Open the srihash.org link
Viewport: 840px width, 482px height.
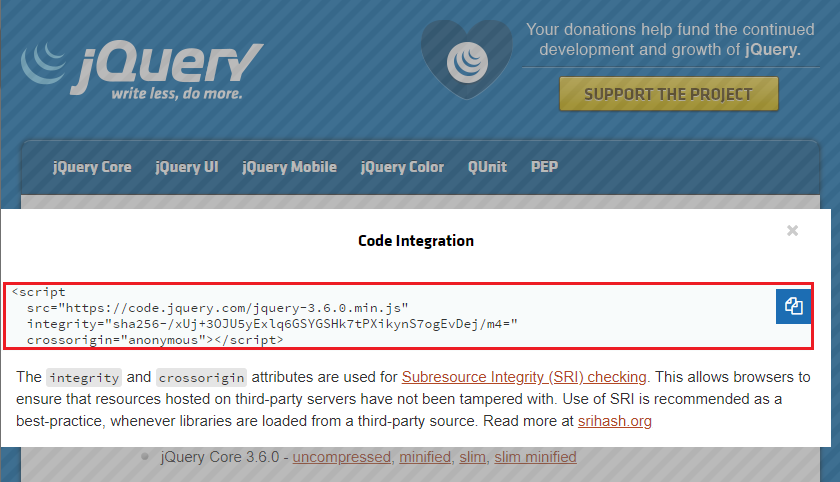click(x=614, y=421)
